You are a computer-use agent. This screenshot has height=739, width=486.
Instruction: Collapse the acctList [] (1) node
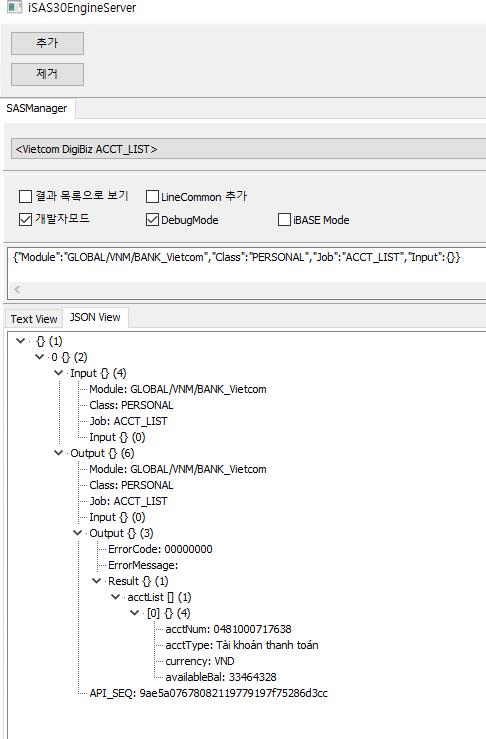[115, 597]
